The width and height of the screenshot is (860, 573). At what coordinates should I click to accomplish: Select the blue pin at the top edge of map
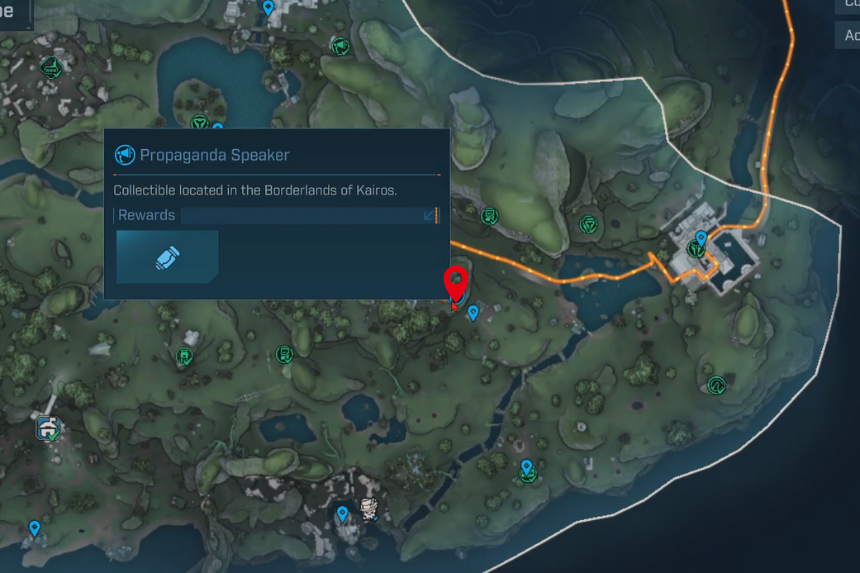(268, 8)
